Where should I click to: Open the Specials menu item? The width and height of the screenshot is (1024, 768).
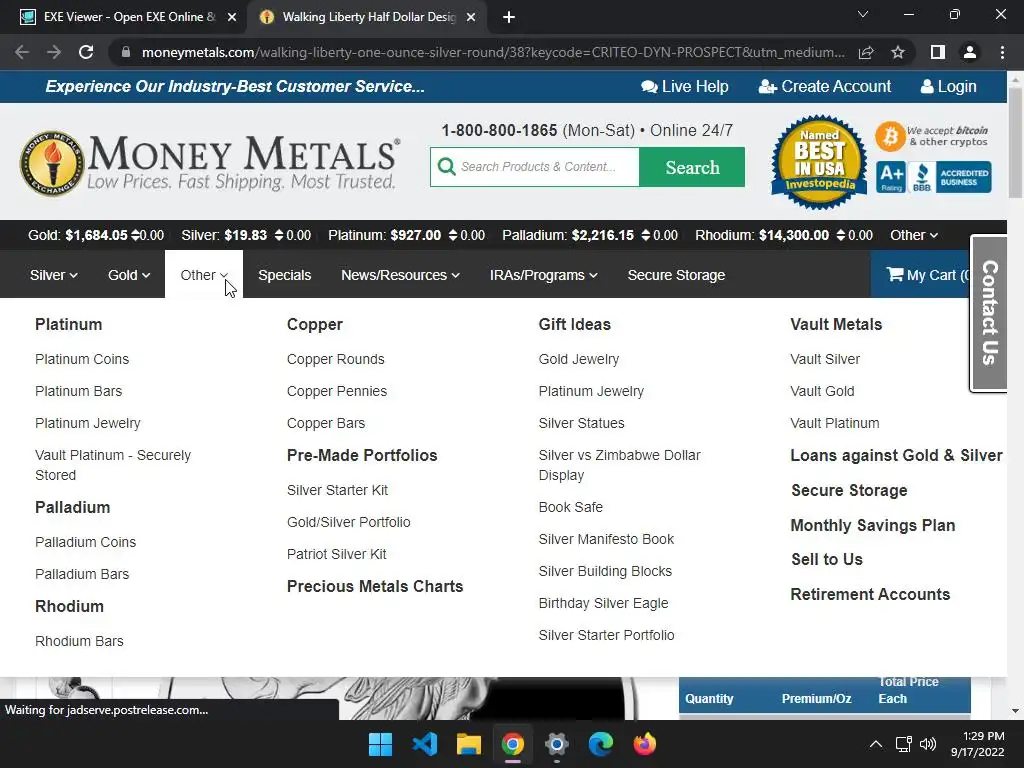[x=284, y=275]
